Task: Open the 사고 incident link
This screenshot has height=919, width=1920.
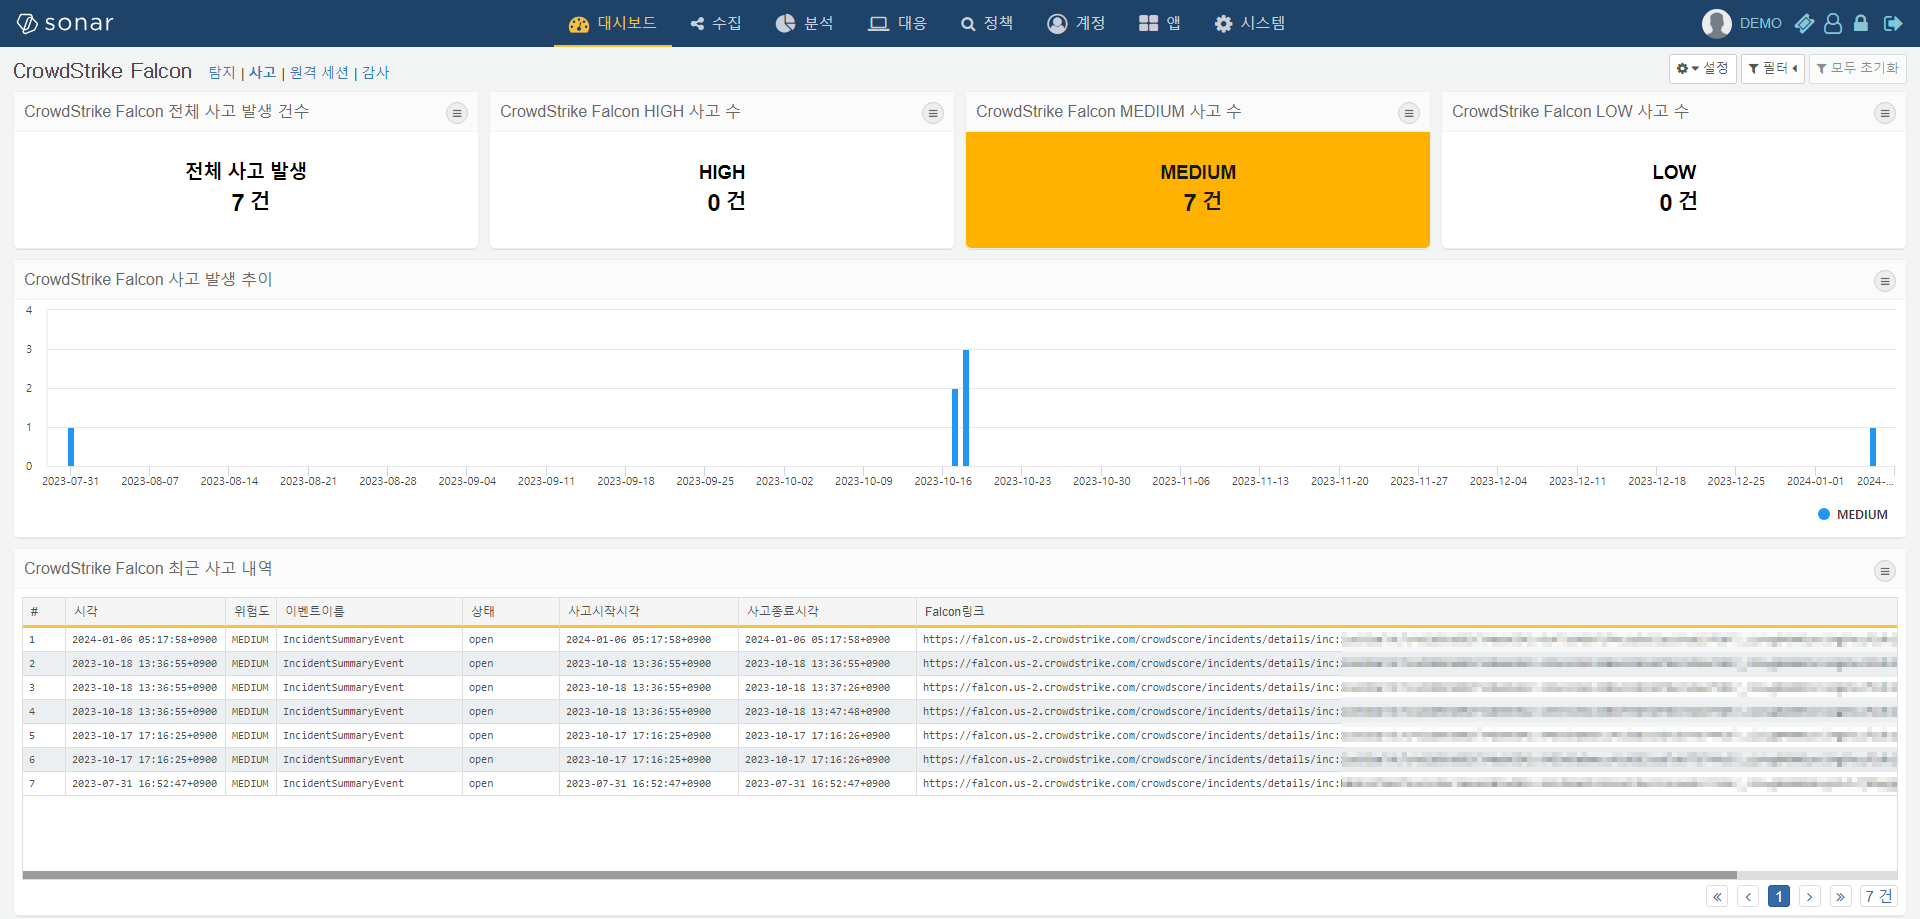Action: pos(262,72)
